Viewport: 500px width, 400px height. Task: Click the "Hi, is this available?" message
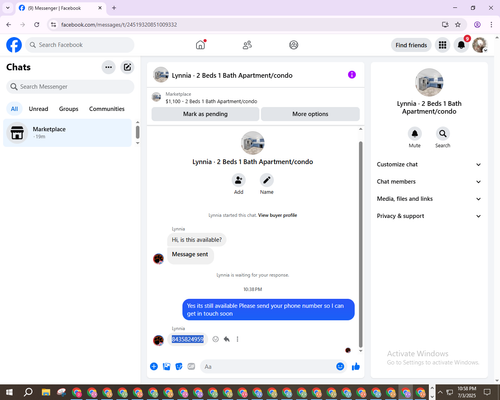(197, 240)
